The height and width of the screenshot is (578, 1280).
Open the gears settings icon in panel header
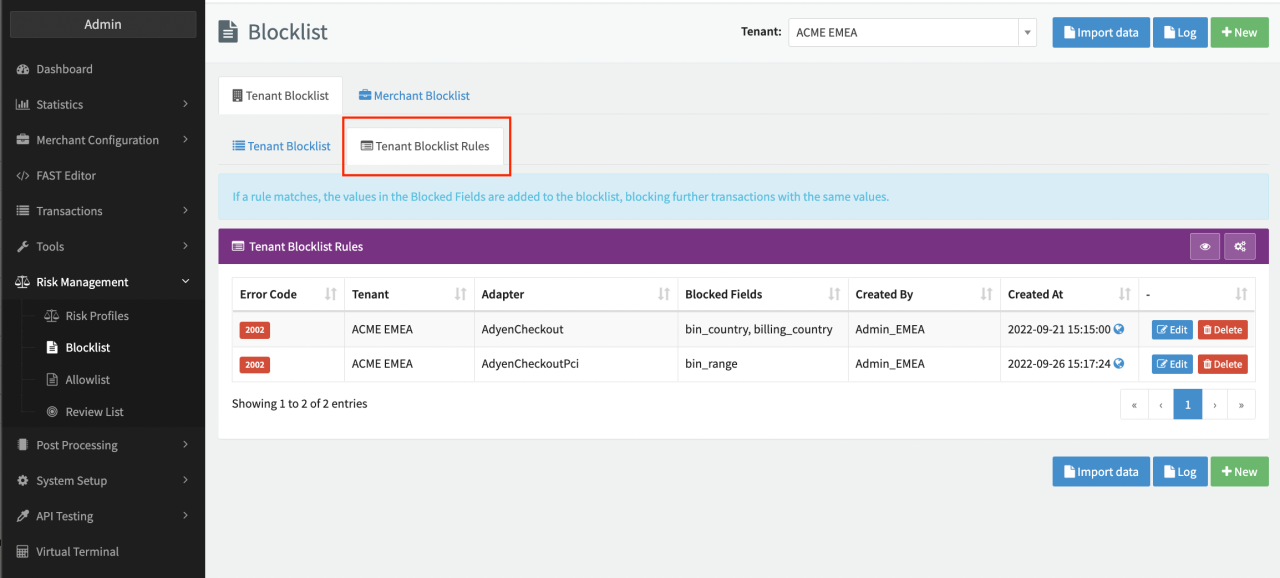[x=1240, y=246]
